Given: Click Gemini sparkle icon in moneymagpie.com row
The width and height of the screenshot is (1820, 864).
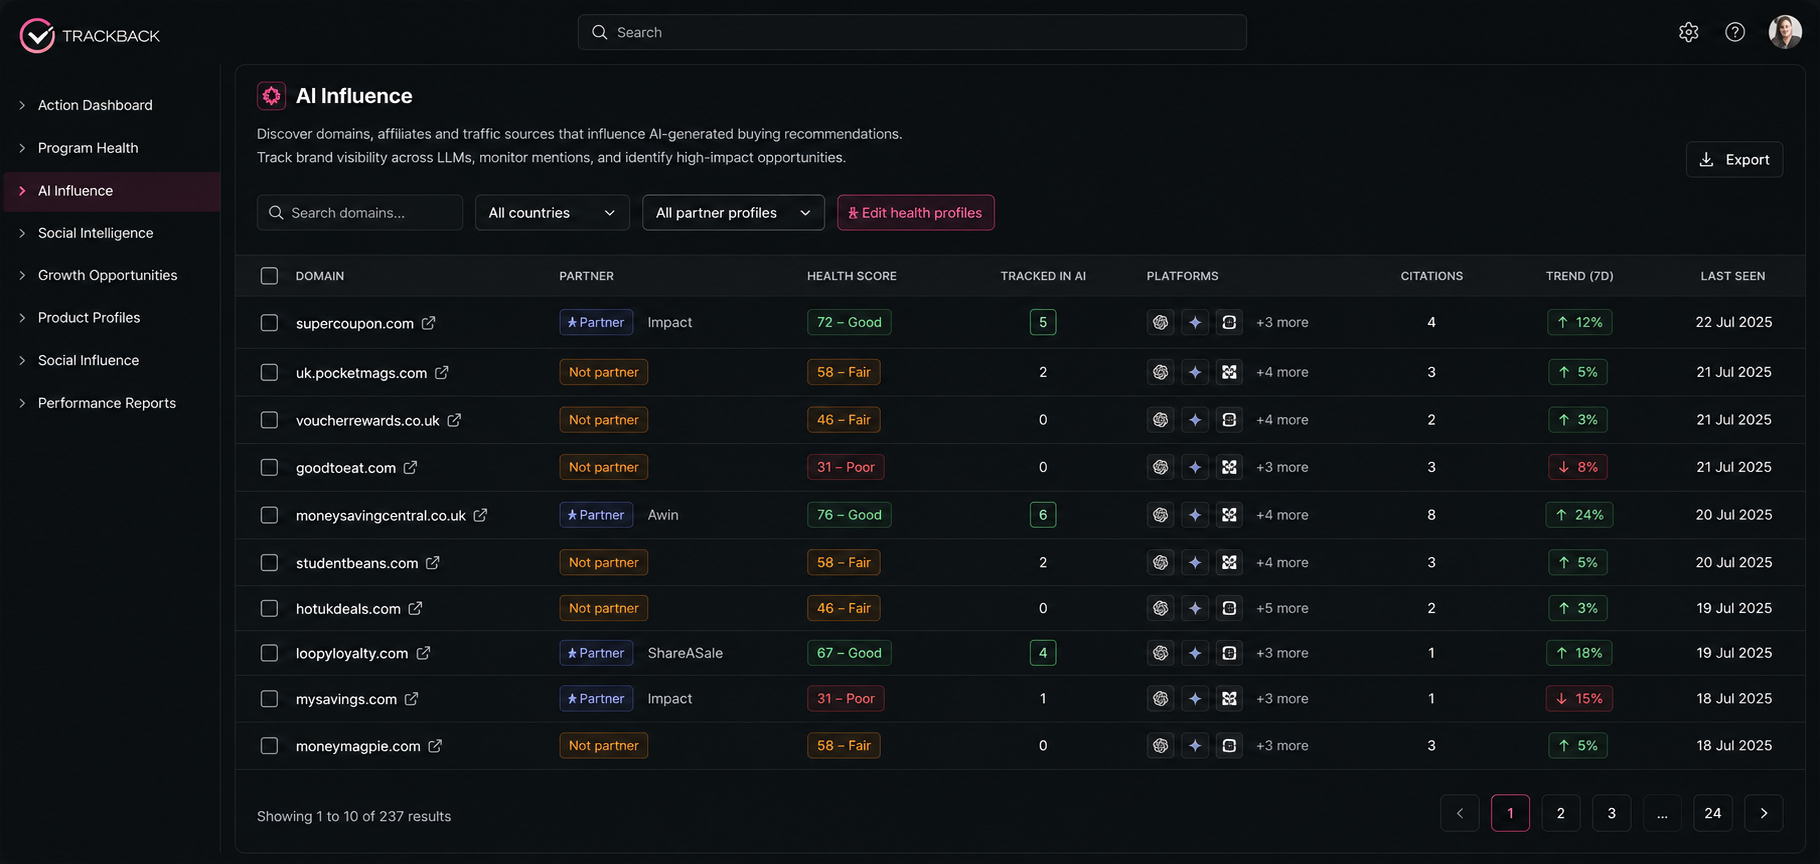Looking at the screenshot, I should pos(1195,746).
